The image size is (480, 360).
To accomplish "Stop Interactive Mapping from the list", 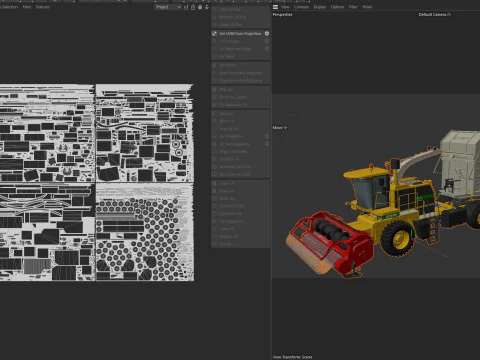I will point(240,81).
